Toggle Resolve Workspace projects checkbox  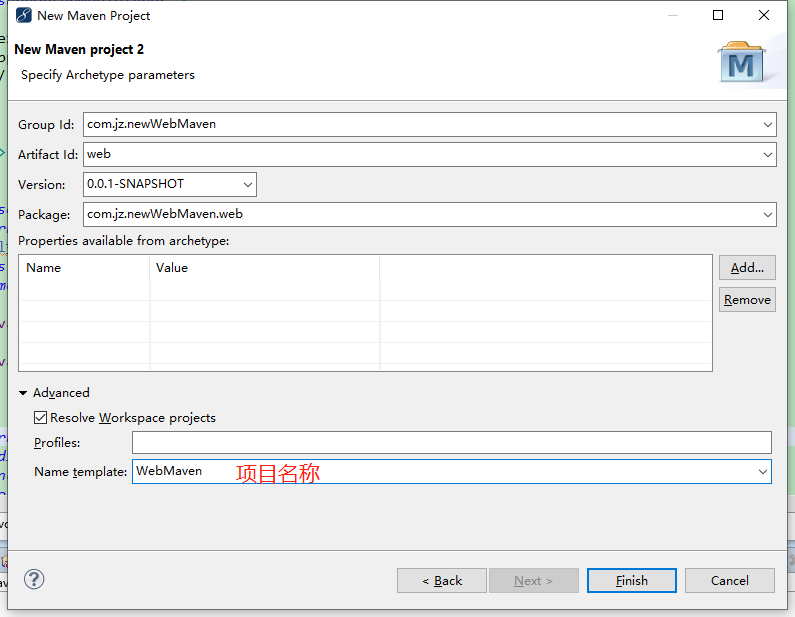[x=41, y=418]
